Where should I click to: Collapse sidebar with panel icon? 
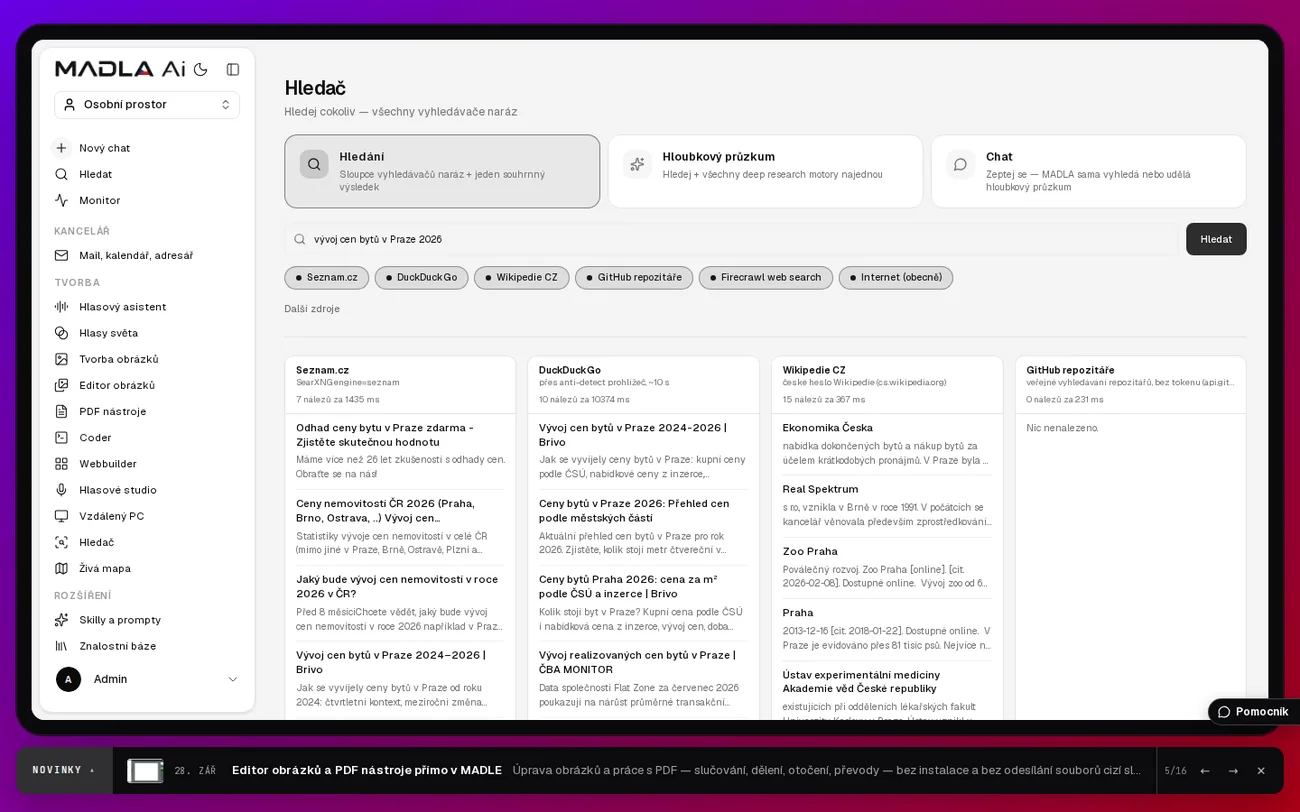click(x=233, y=69)
